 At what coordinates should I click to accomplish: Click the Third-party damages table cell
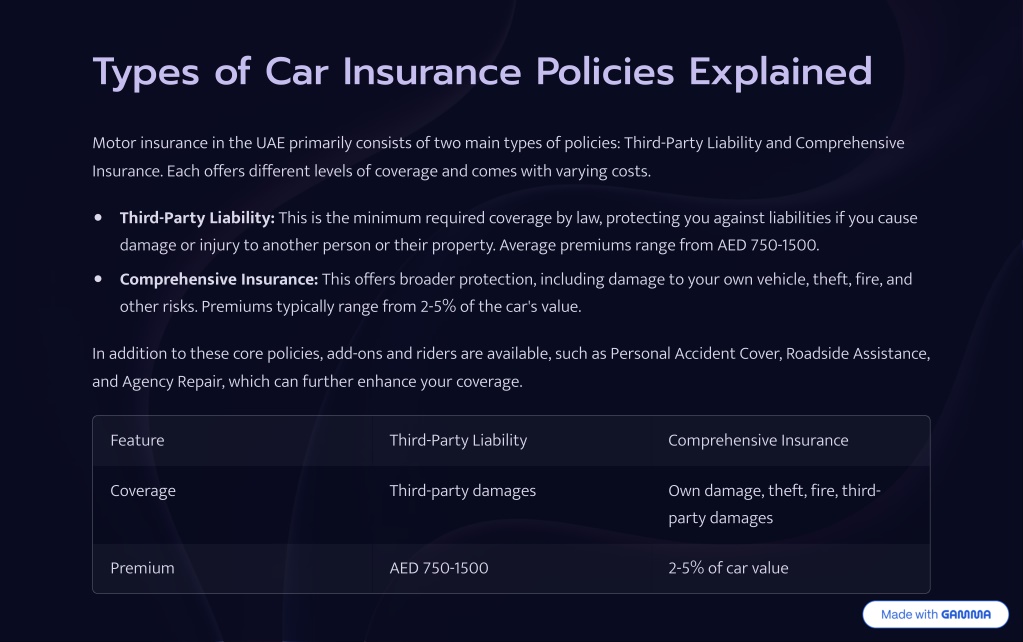coord(511,504)
